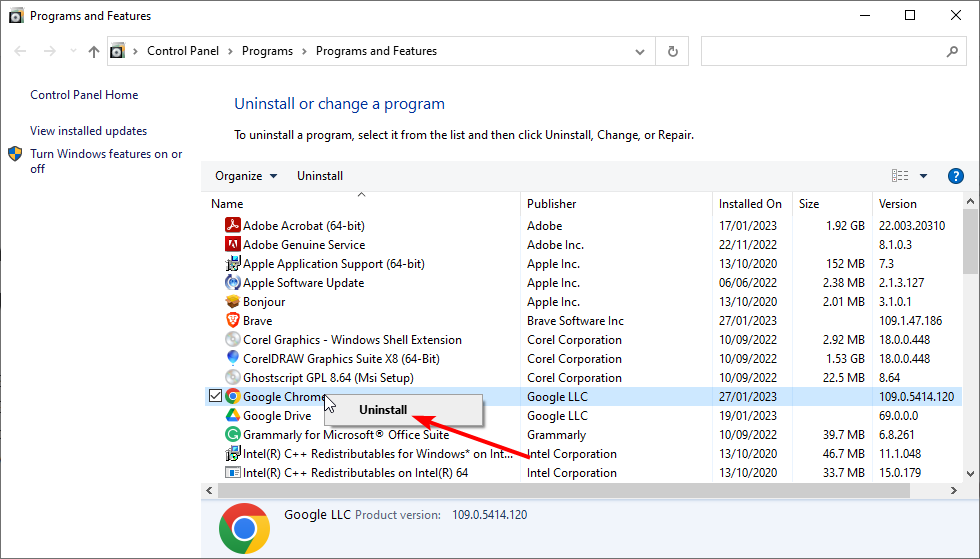
Task: Click the Ghostscript GPL disc icon
Action: tap(232, 378)
